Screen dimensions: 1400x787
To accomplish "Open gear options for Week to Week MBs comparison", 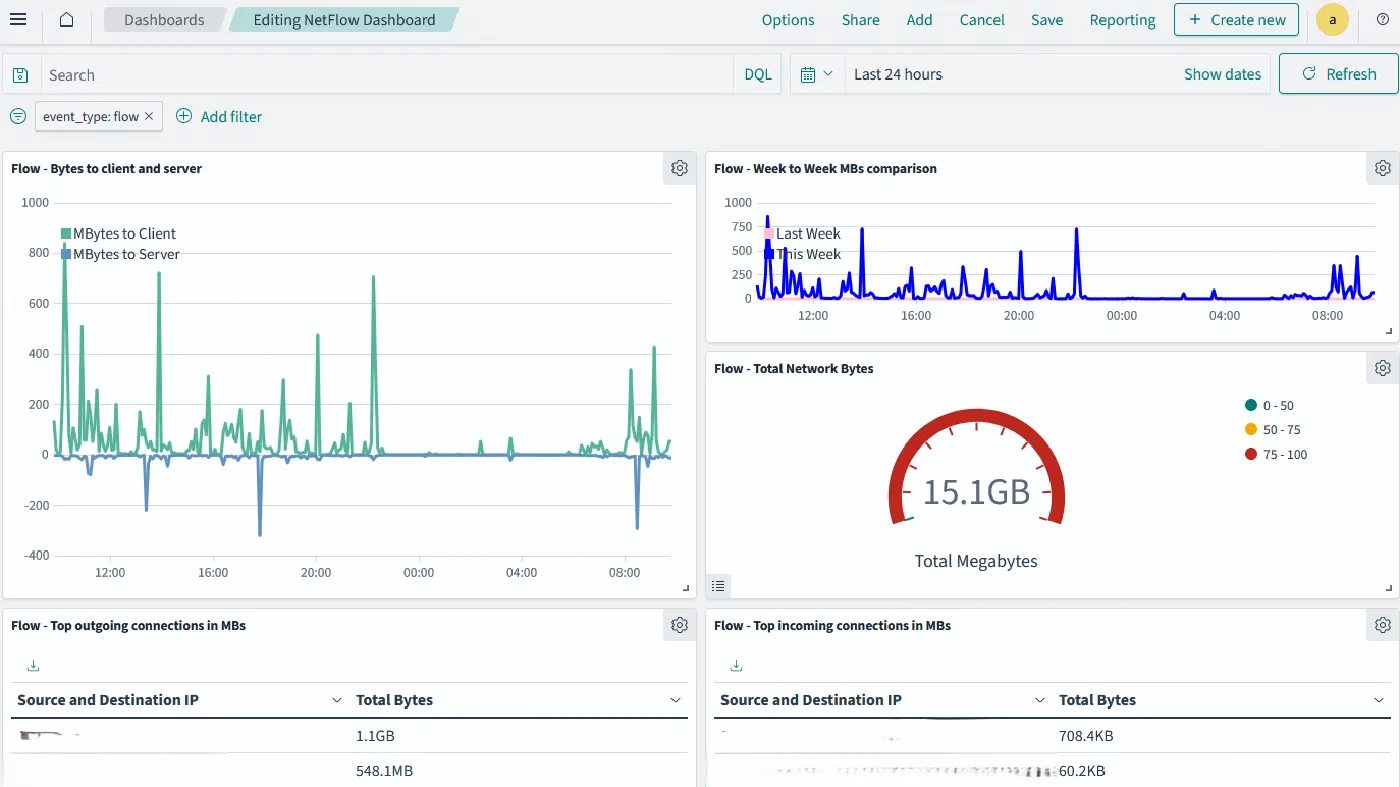I will coord(1383,168).
